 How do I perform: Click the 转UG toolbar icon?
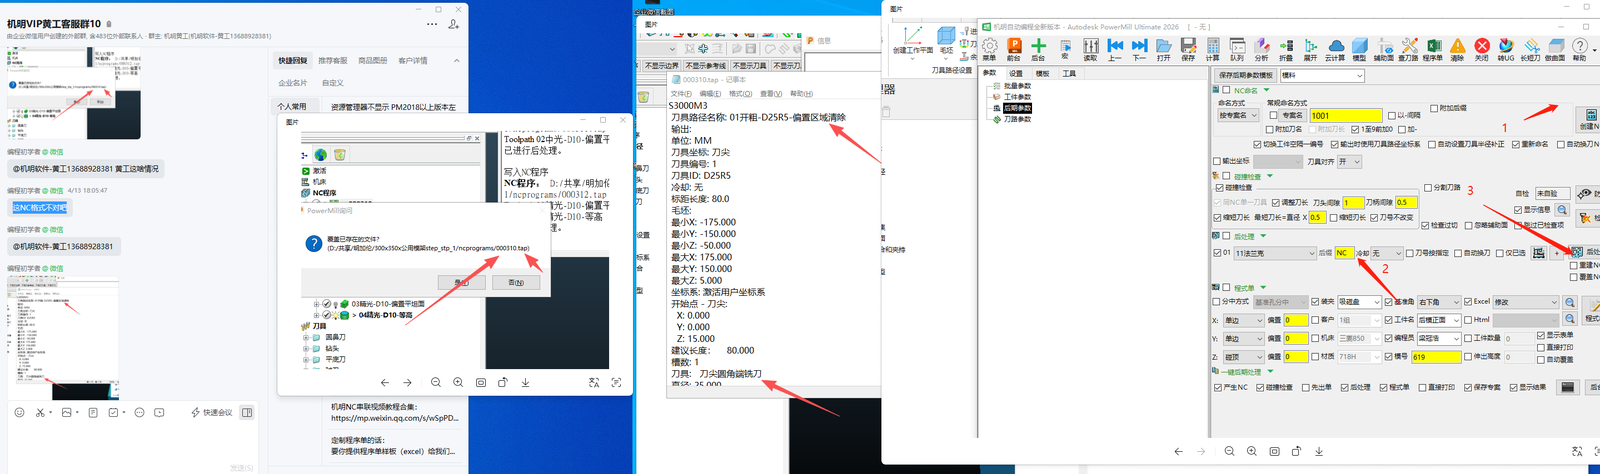click(x=1506, y=49)
